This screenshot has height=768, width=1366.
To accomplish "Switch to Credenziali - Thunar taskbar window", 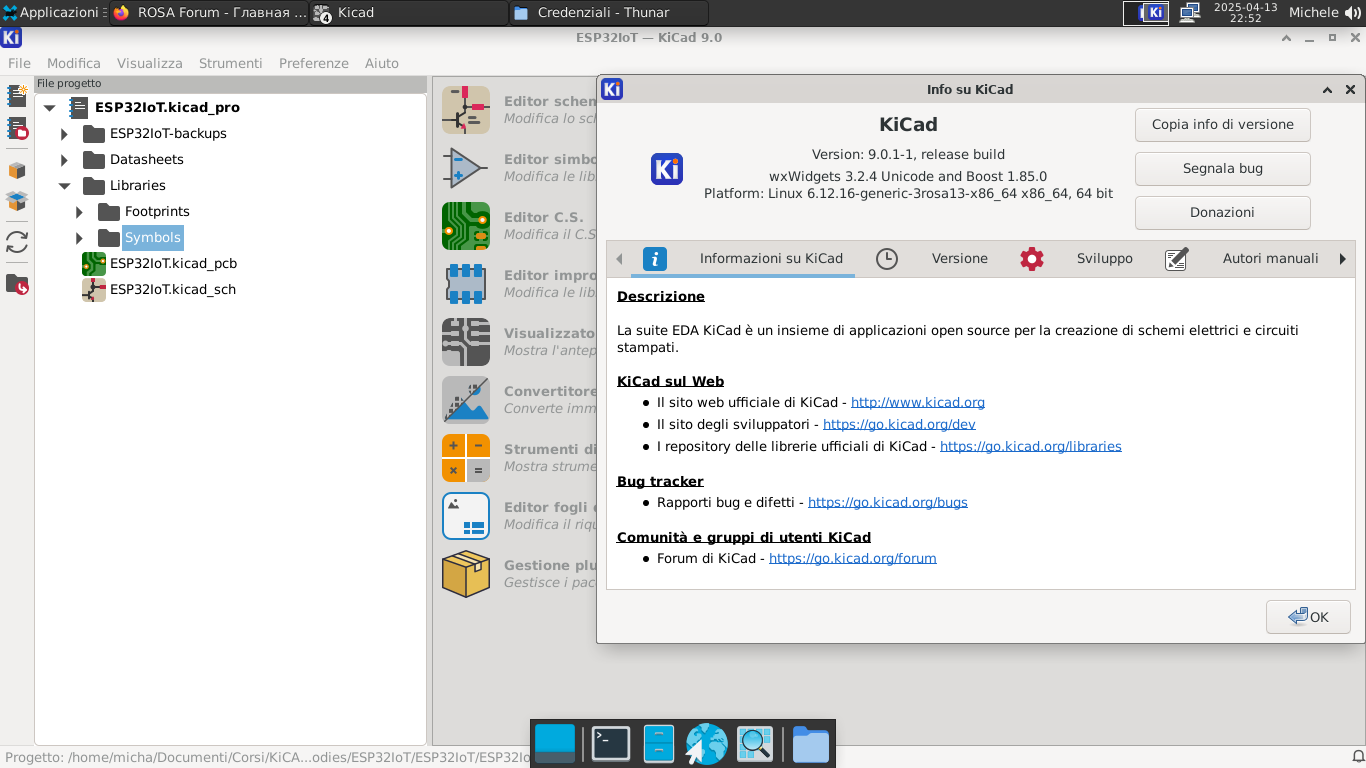I will [608, 13].
